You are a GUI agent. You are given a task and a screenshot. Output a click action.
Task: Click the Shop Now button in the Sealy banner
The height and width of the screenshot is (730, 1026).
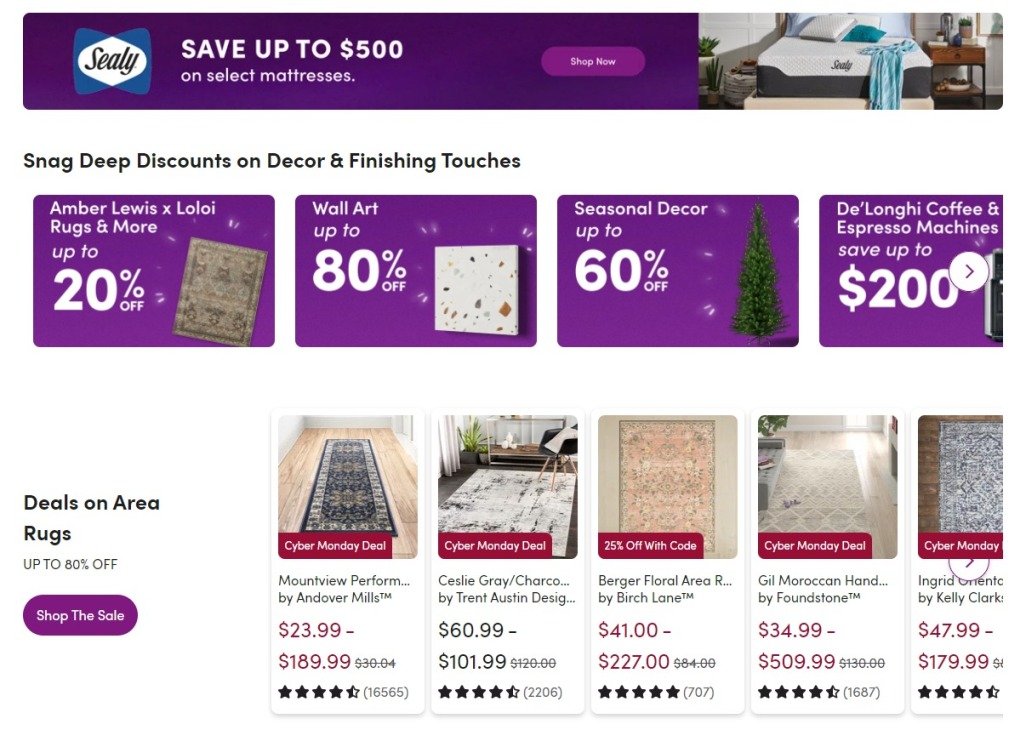pos(593,61)
